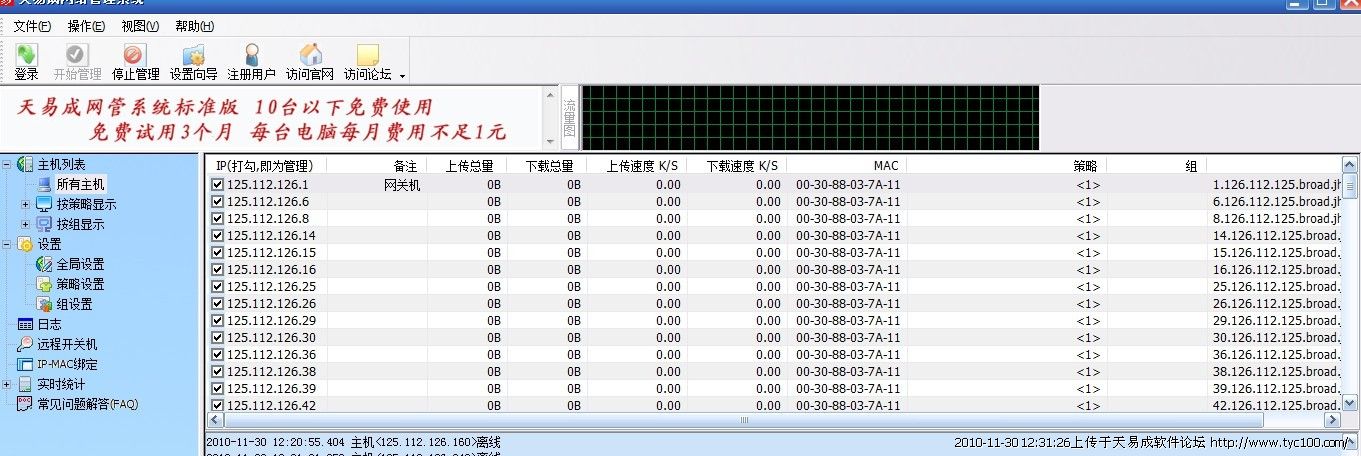Click the scroll-left arrow of horizontal scrollbar
Image resolution: width=1361 pixels, height=456 pixels.
pyautogui.click(x=215, y=420)
